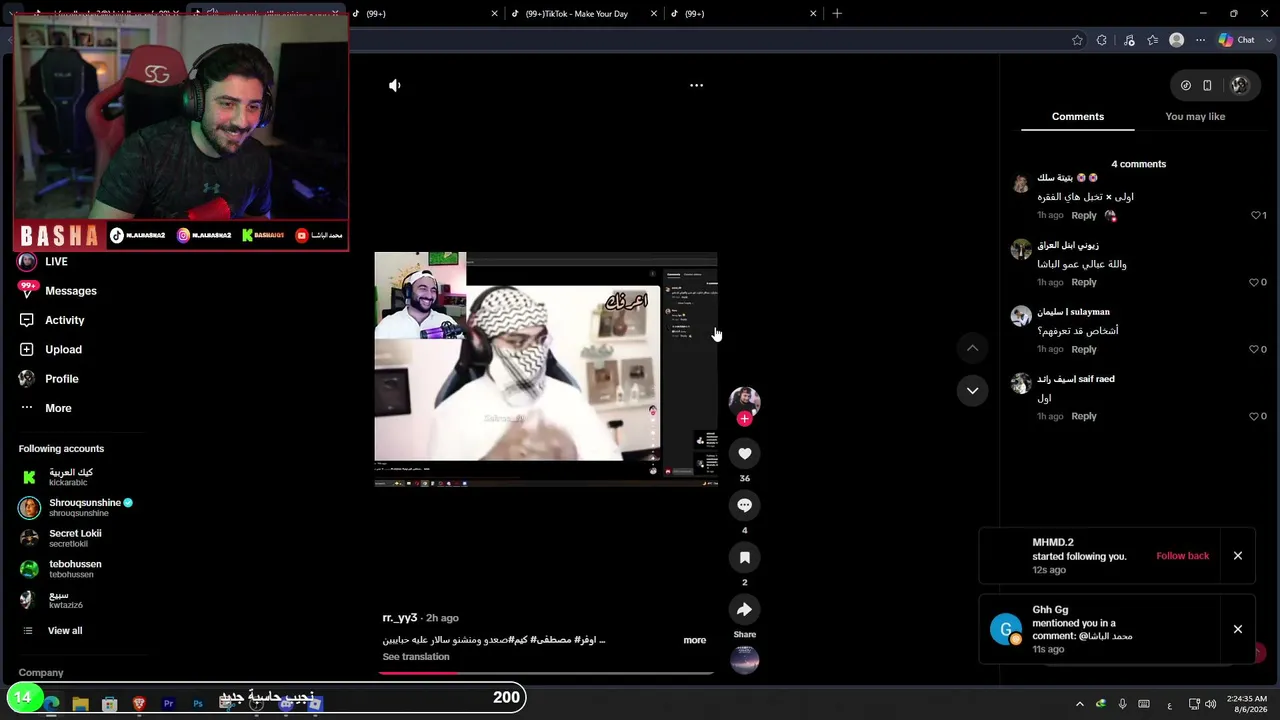
Task: Open Profile in the sidebar
Action: coord(48,379)
